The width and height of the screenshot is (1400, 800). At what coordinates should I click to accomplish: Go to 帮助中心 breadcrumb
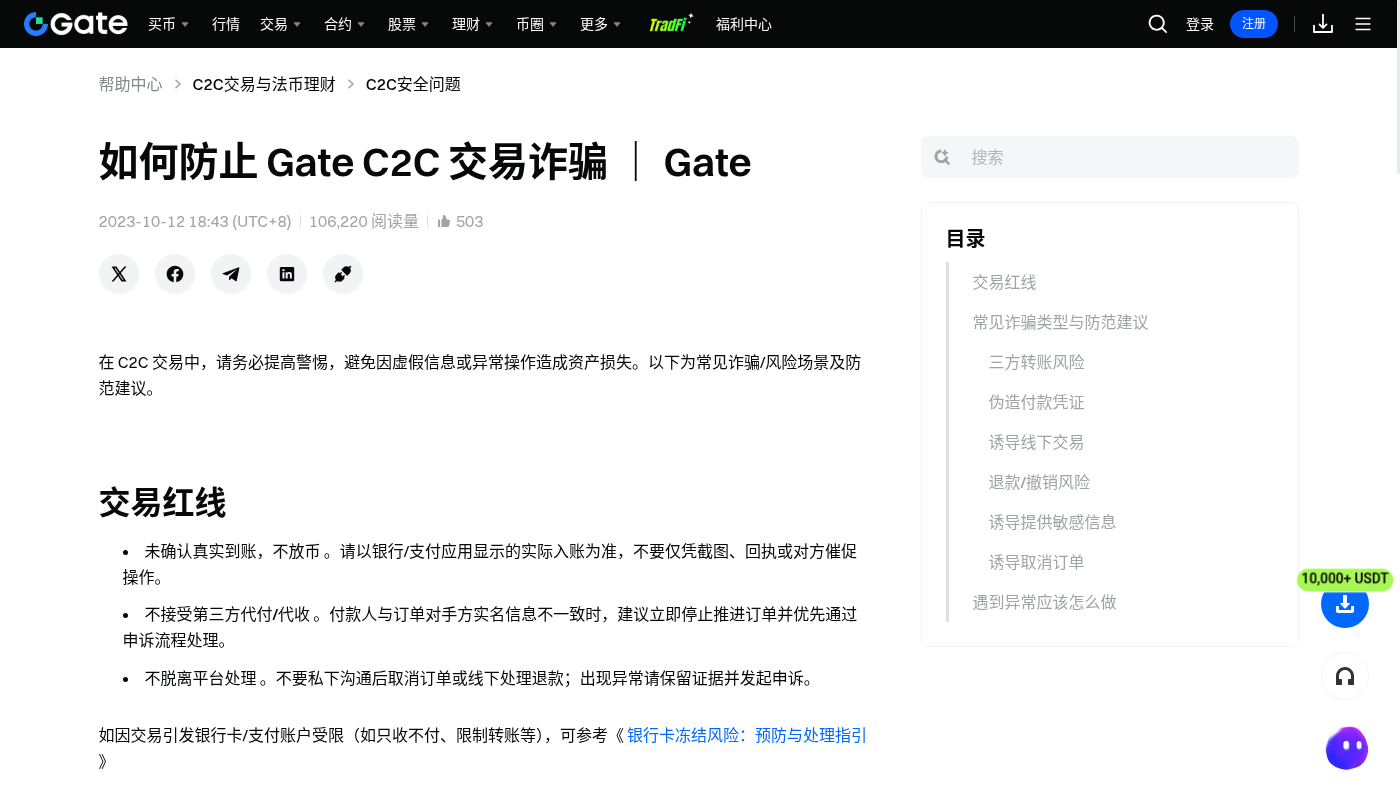130,84
